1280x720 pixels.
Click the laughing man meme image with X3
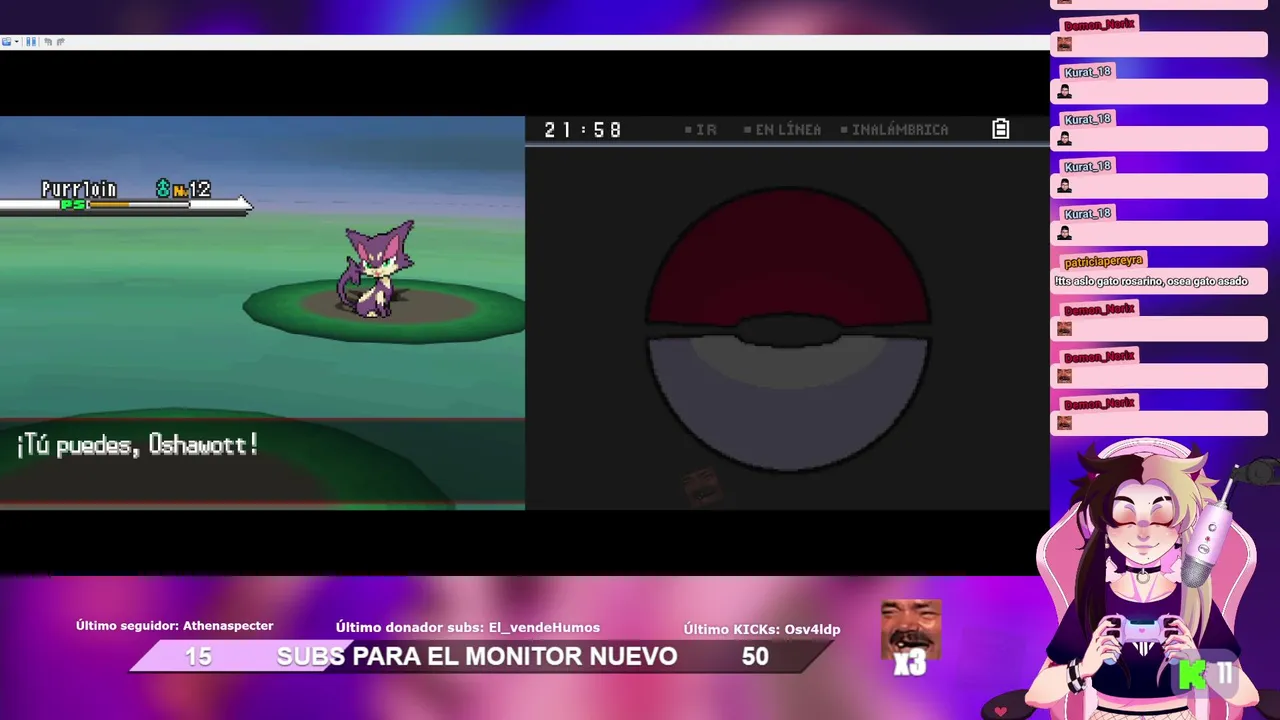click(910, 637)
